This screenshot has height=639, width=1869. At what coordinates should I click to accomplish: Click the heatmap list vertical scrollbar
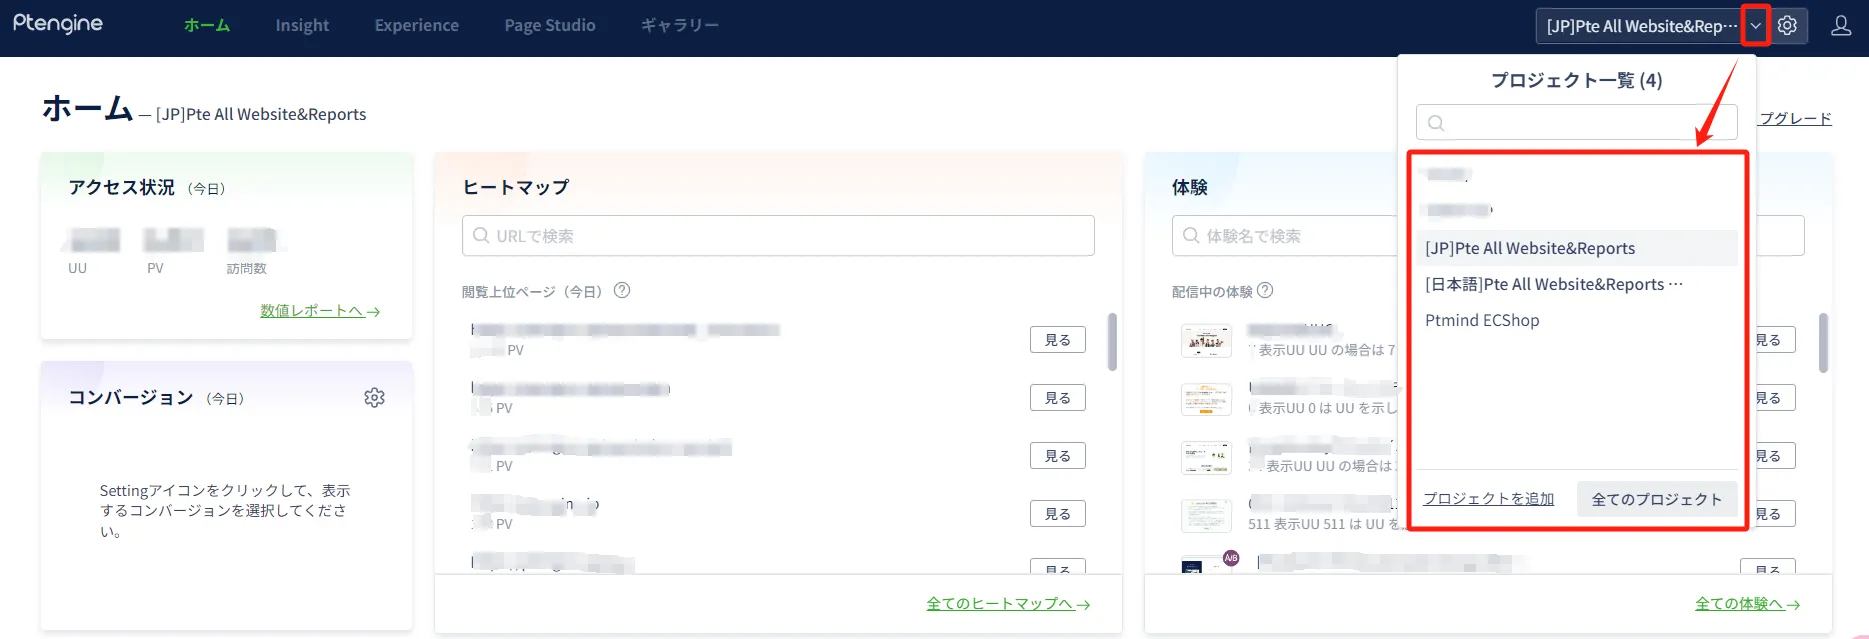1112,342
